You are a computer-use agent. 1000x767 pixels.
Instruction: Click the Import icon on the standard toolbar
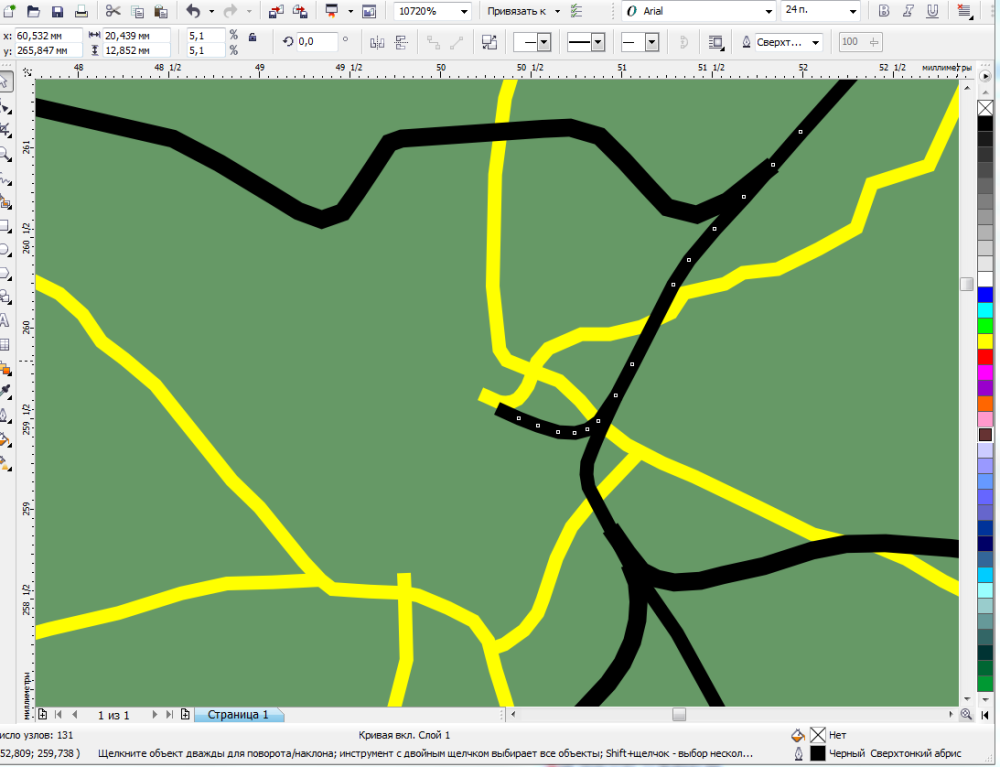[x=278, y=11]
